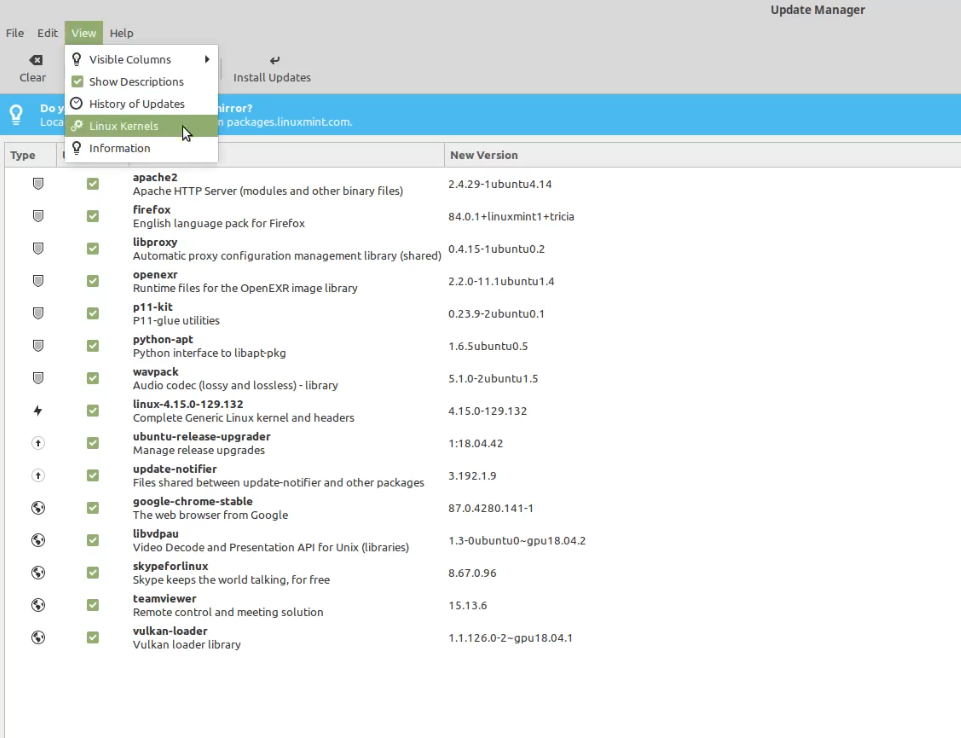The image size is (961, 738).
Task: Click the shield icon beside apache2
Action: (x=37, y=184)
